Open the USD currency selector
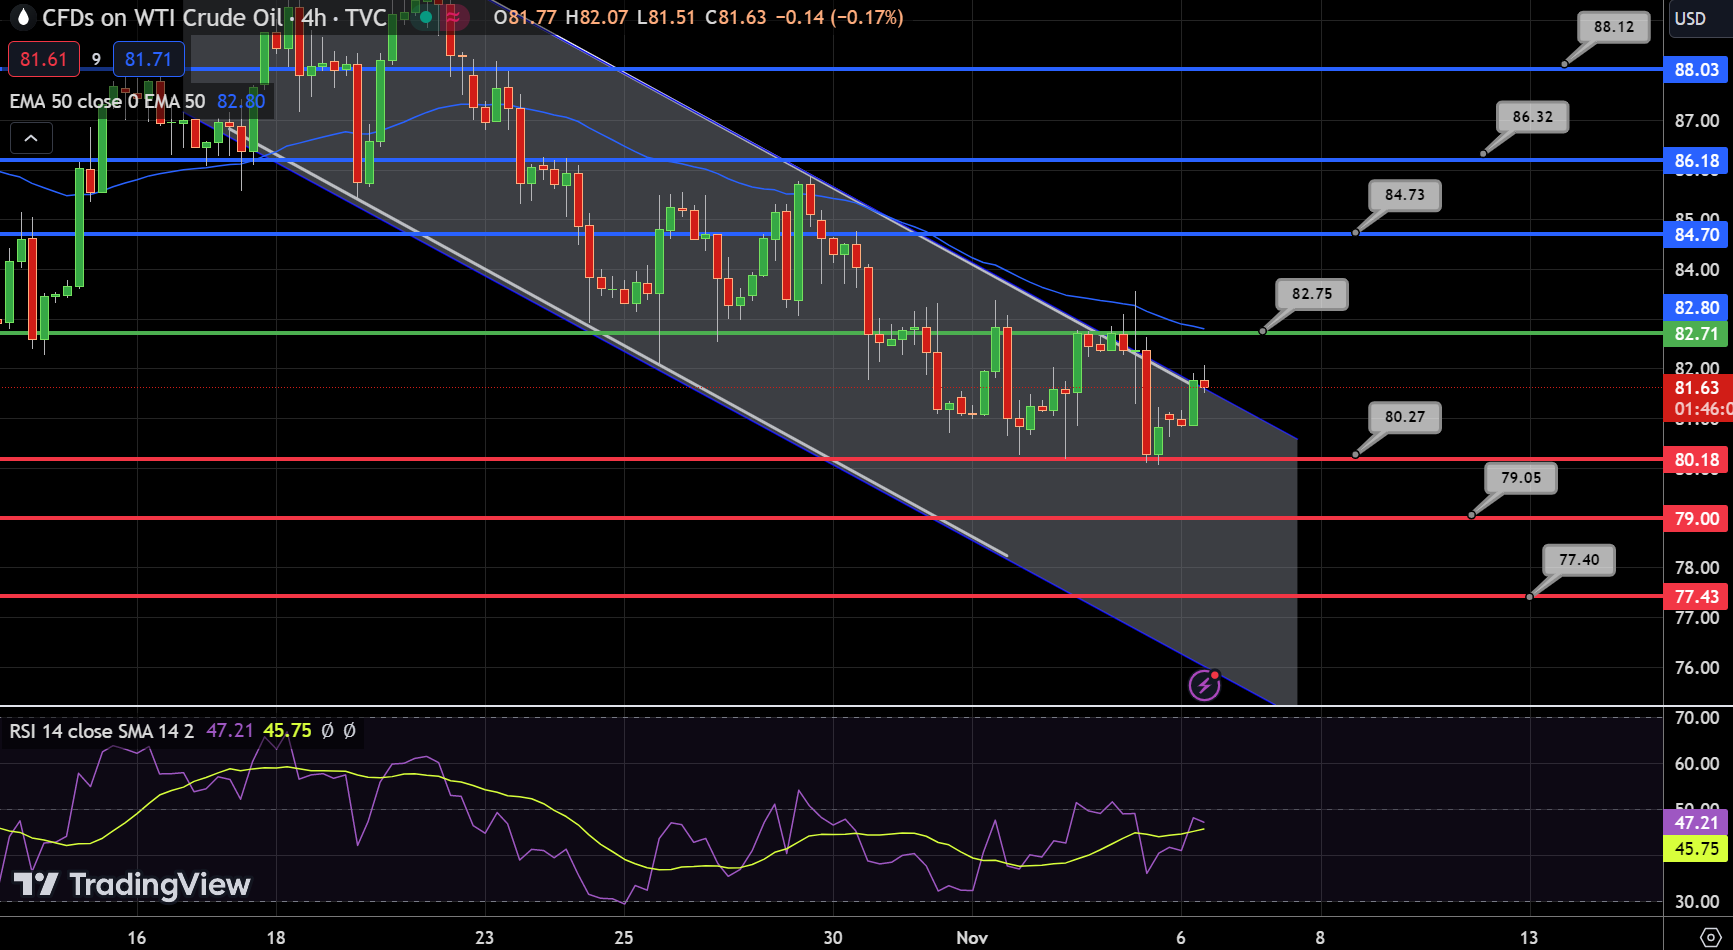 tap(1690, 18)
